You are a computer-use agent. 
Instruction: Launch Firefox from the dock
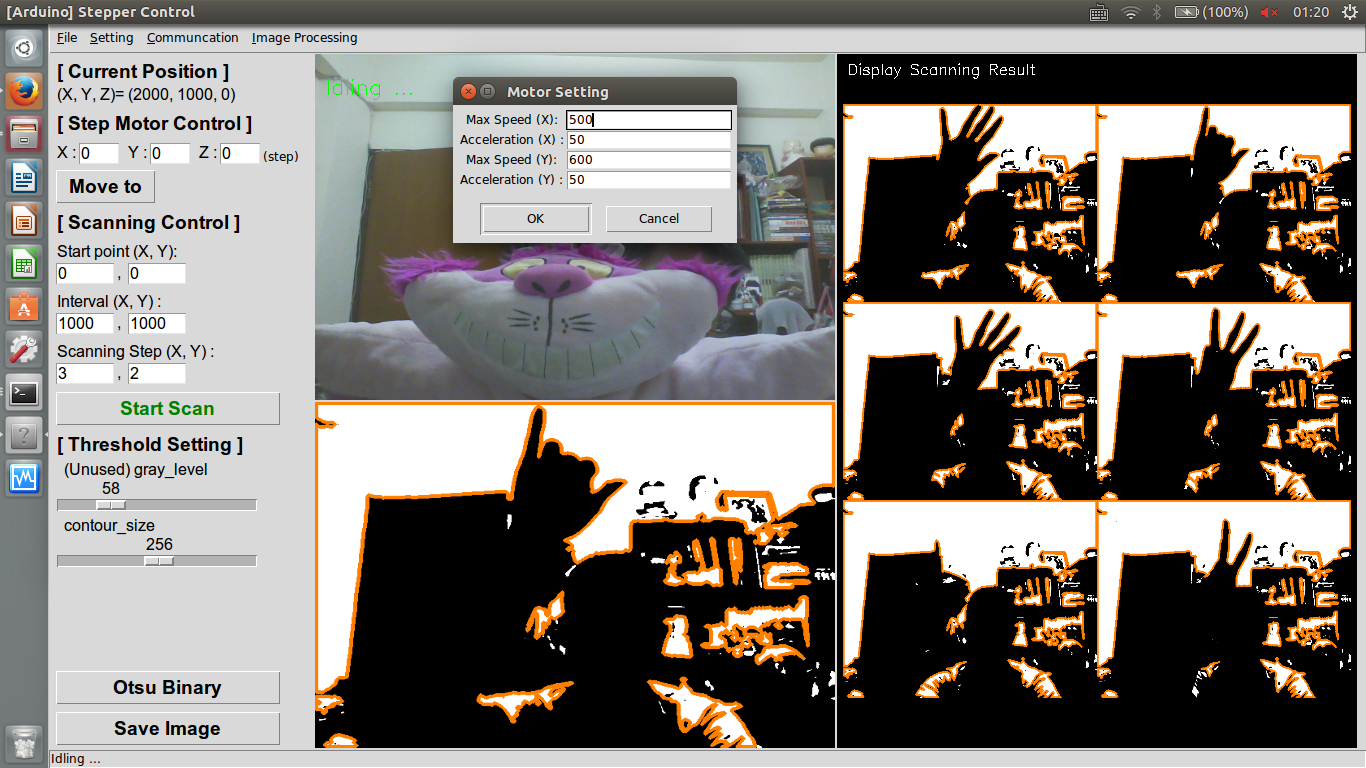coord(24,91)
